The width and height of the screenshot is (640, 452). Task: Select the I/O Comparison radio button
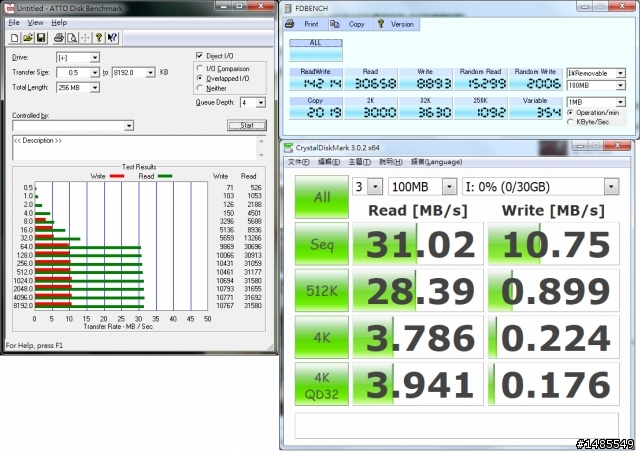(x=200, y=68)
